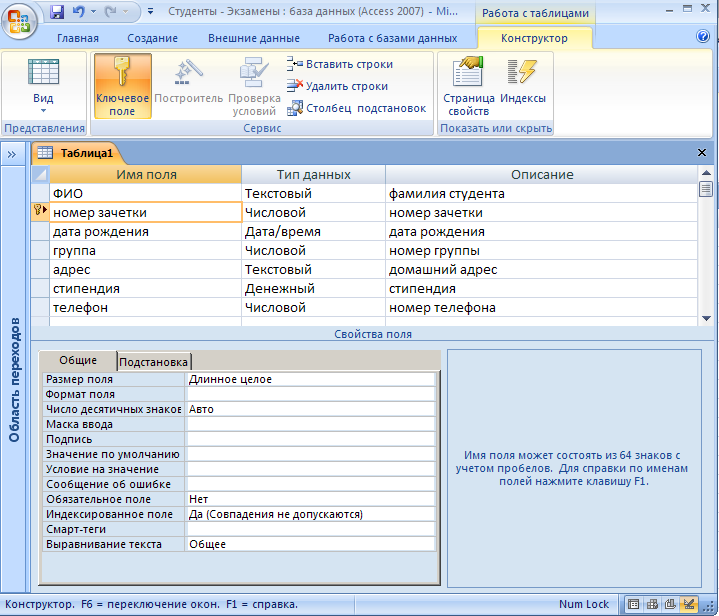The height and width of the screenshot is (616, 719).
Task: Toggle the Ключевое поле key button
Action: [122, 86]
